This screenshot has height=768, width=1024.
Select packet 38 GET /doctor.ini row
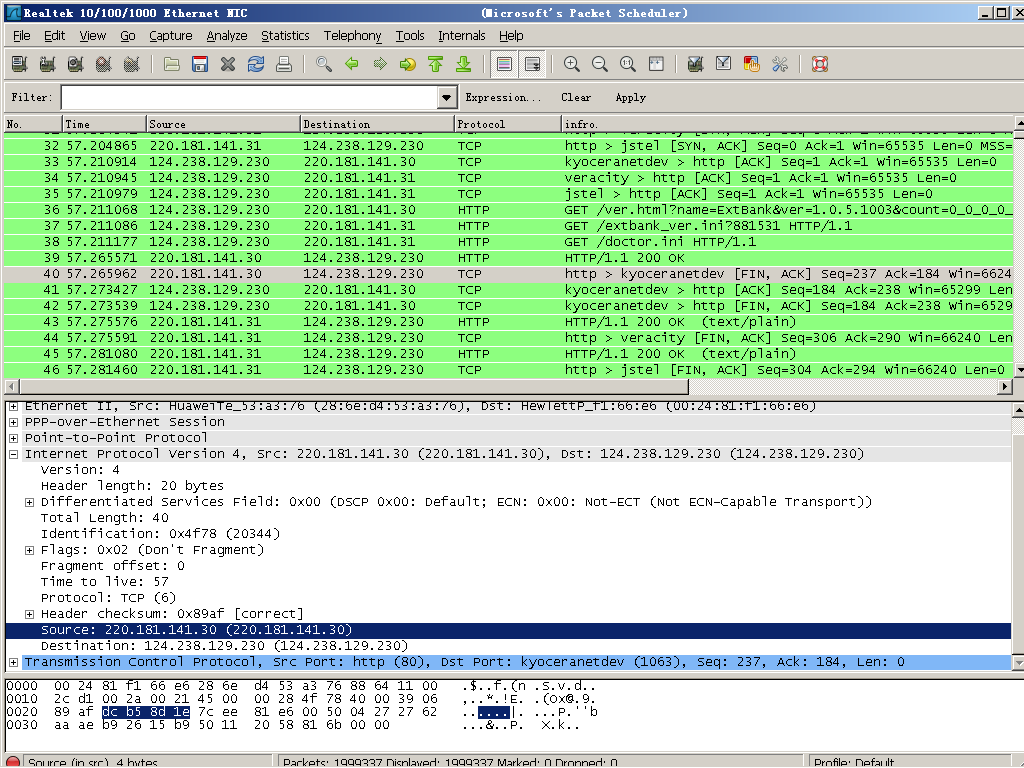click(x=508, y=242)
